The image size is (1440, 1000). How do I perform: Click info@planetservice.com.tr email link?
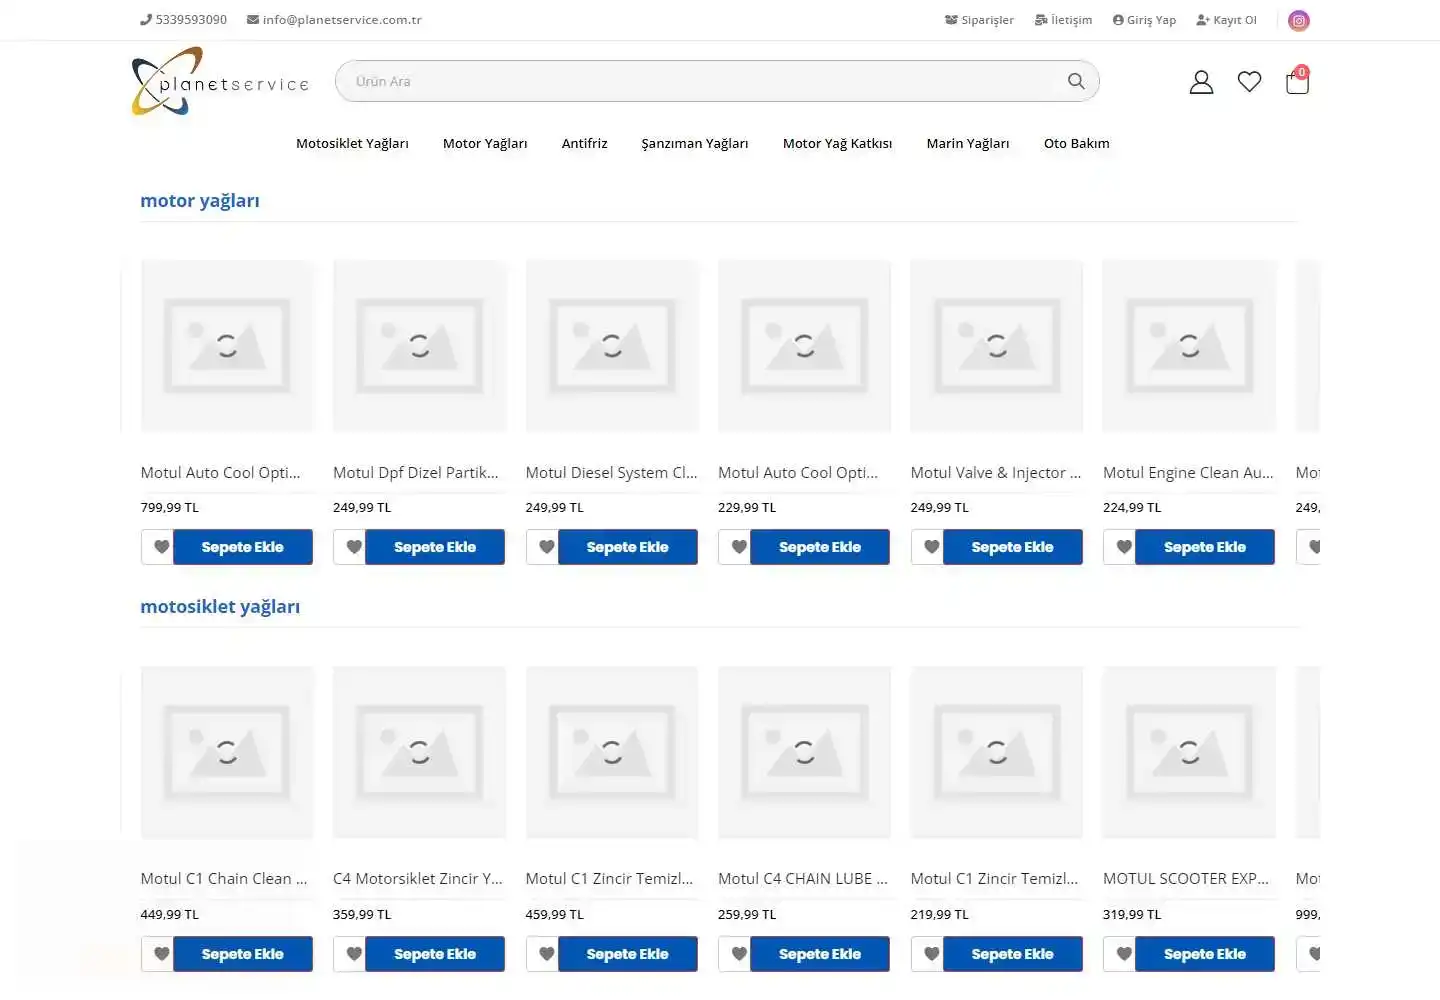point(334,20)
